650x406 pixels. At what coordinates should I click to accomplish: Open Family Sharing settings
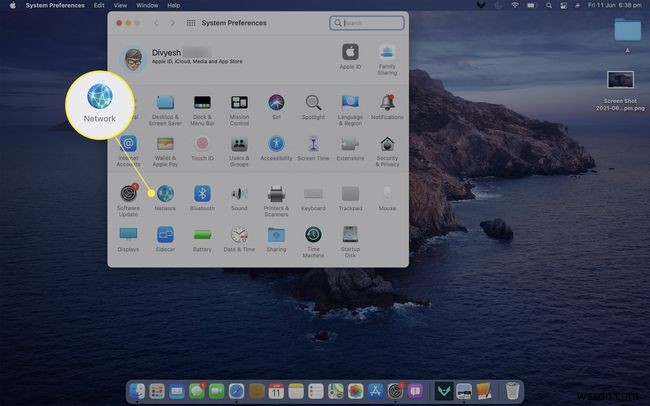(x=387, y=51)
